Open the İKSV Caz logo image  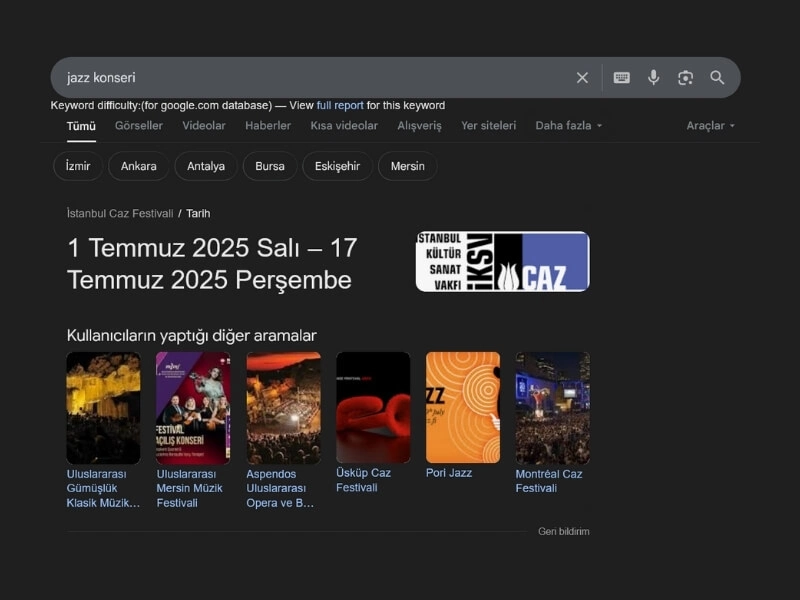click(502, 262)
